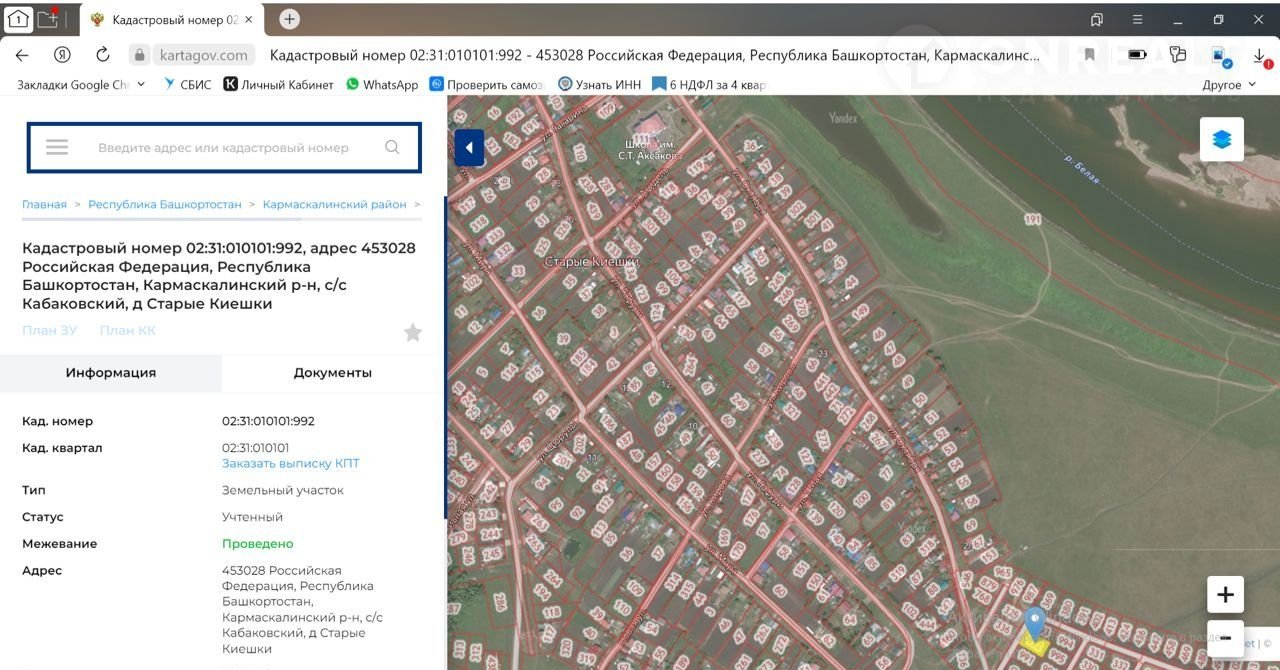Zoom out on the map
The image size is (1280, 670).
point(1225,638)
